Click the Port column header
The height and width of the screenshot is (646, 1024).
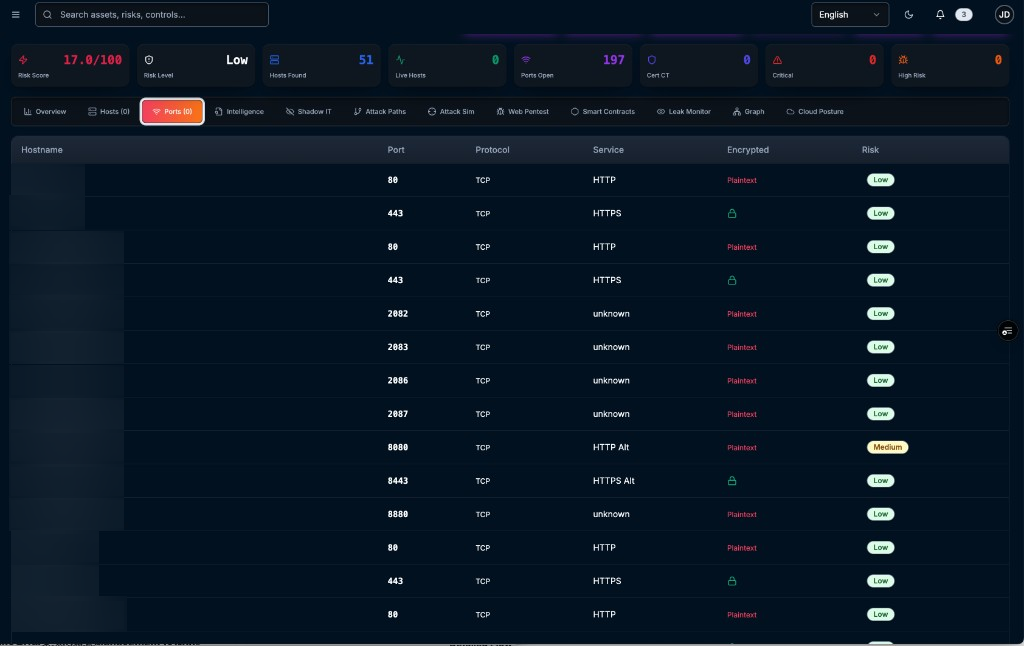point(396,150)
